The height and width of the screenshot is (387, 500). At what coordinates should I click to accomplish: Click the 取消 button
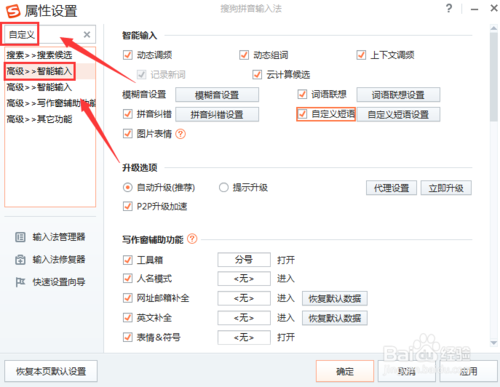coord(407,371)
